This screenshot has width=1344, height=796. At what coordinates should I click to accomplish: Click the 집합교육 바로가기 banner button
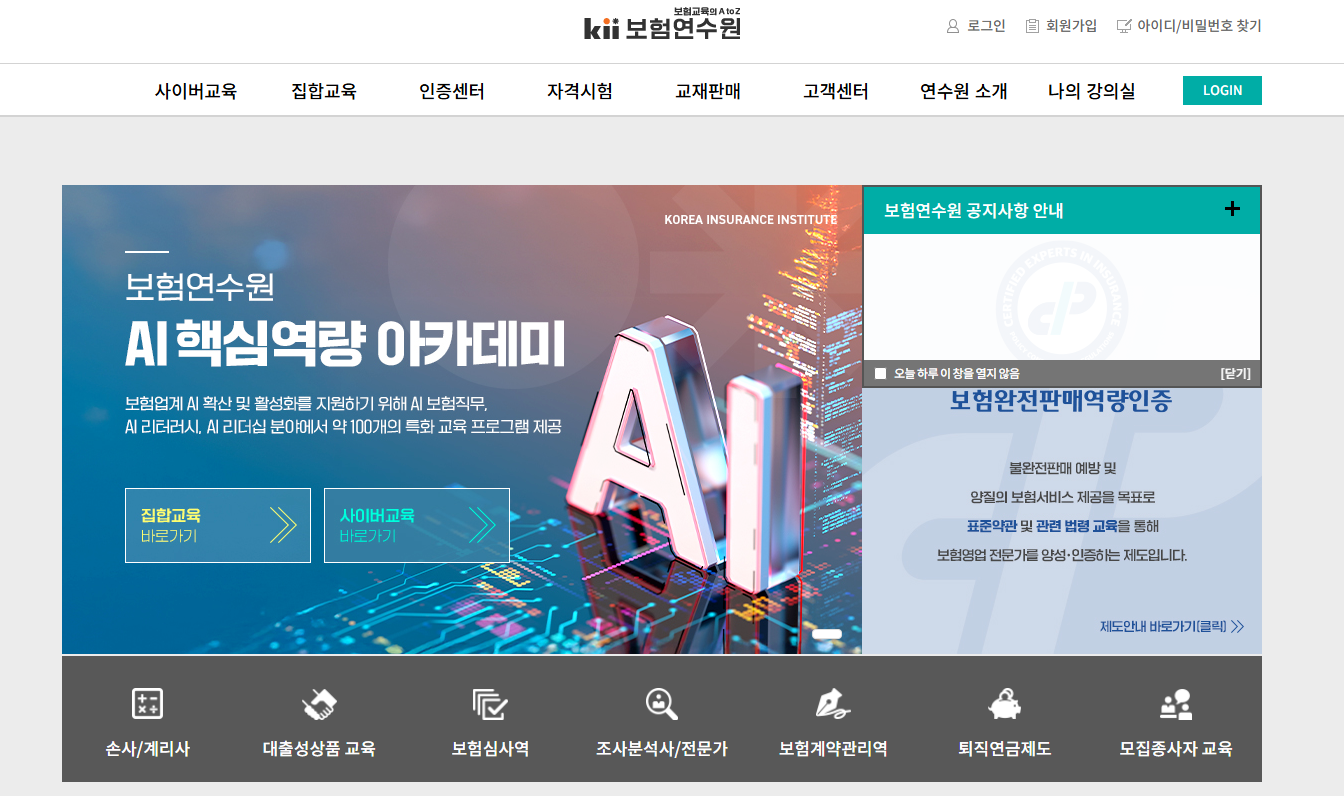coord(218,525)
